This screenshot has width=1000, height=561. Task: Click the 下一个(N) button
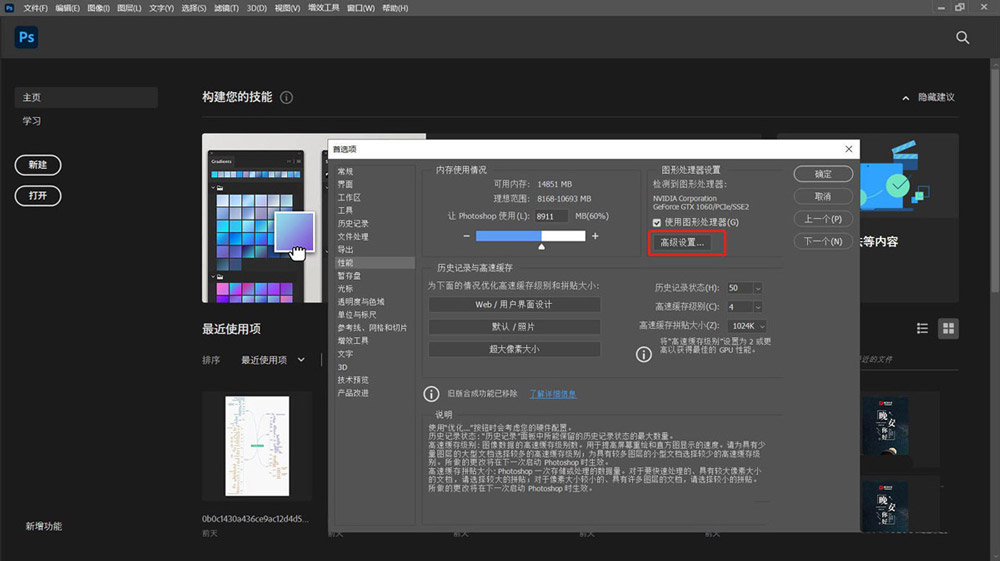click(x=823, y=242)
